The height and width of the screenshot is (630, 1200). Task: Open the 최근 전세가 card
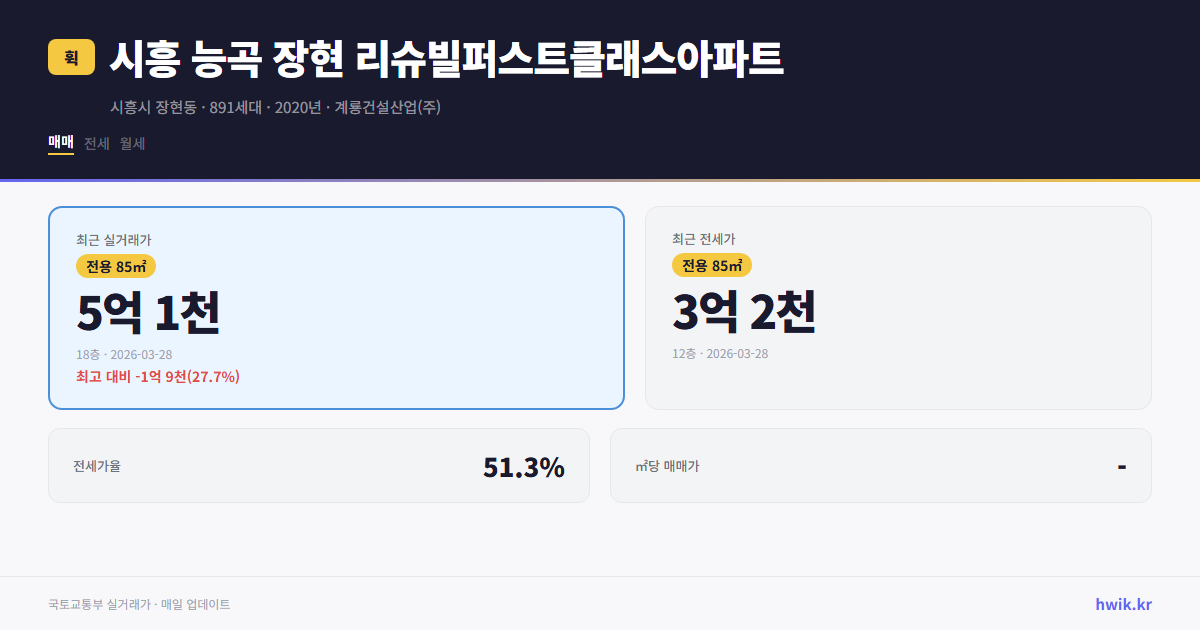coord(898,307)
